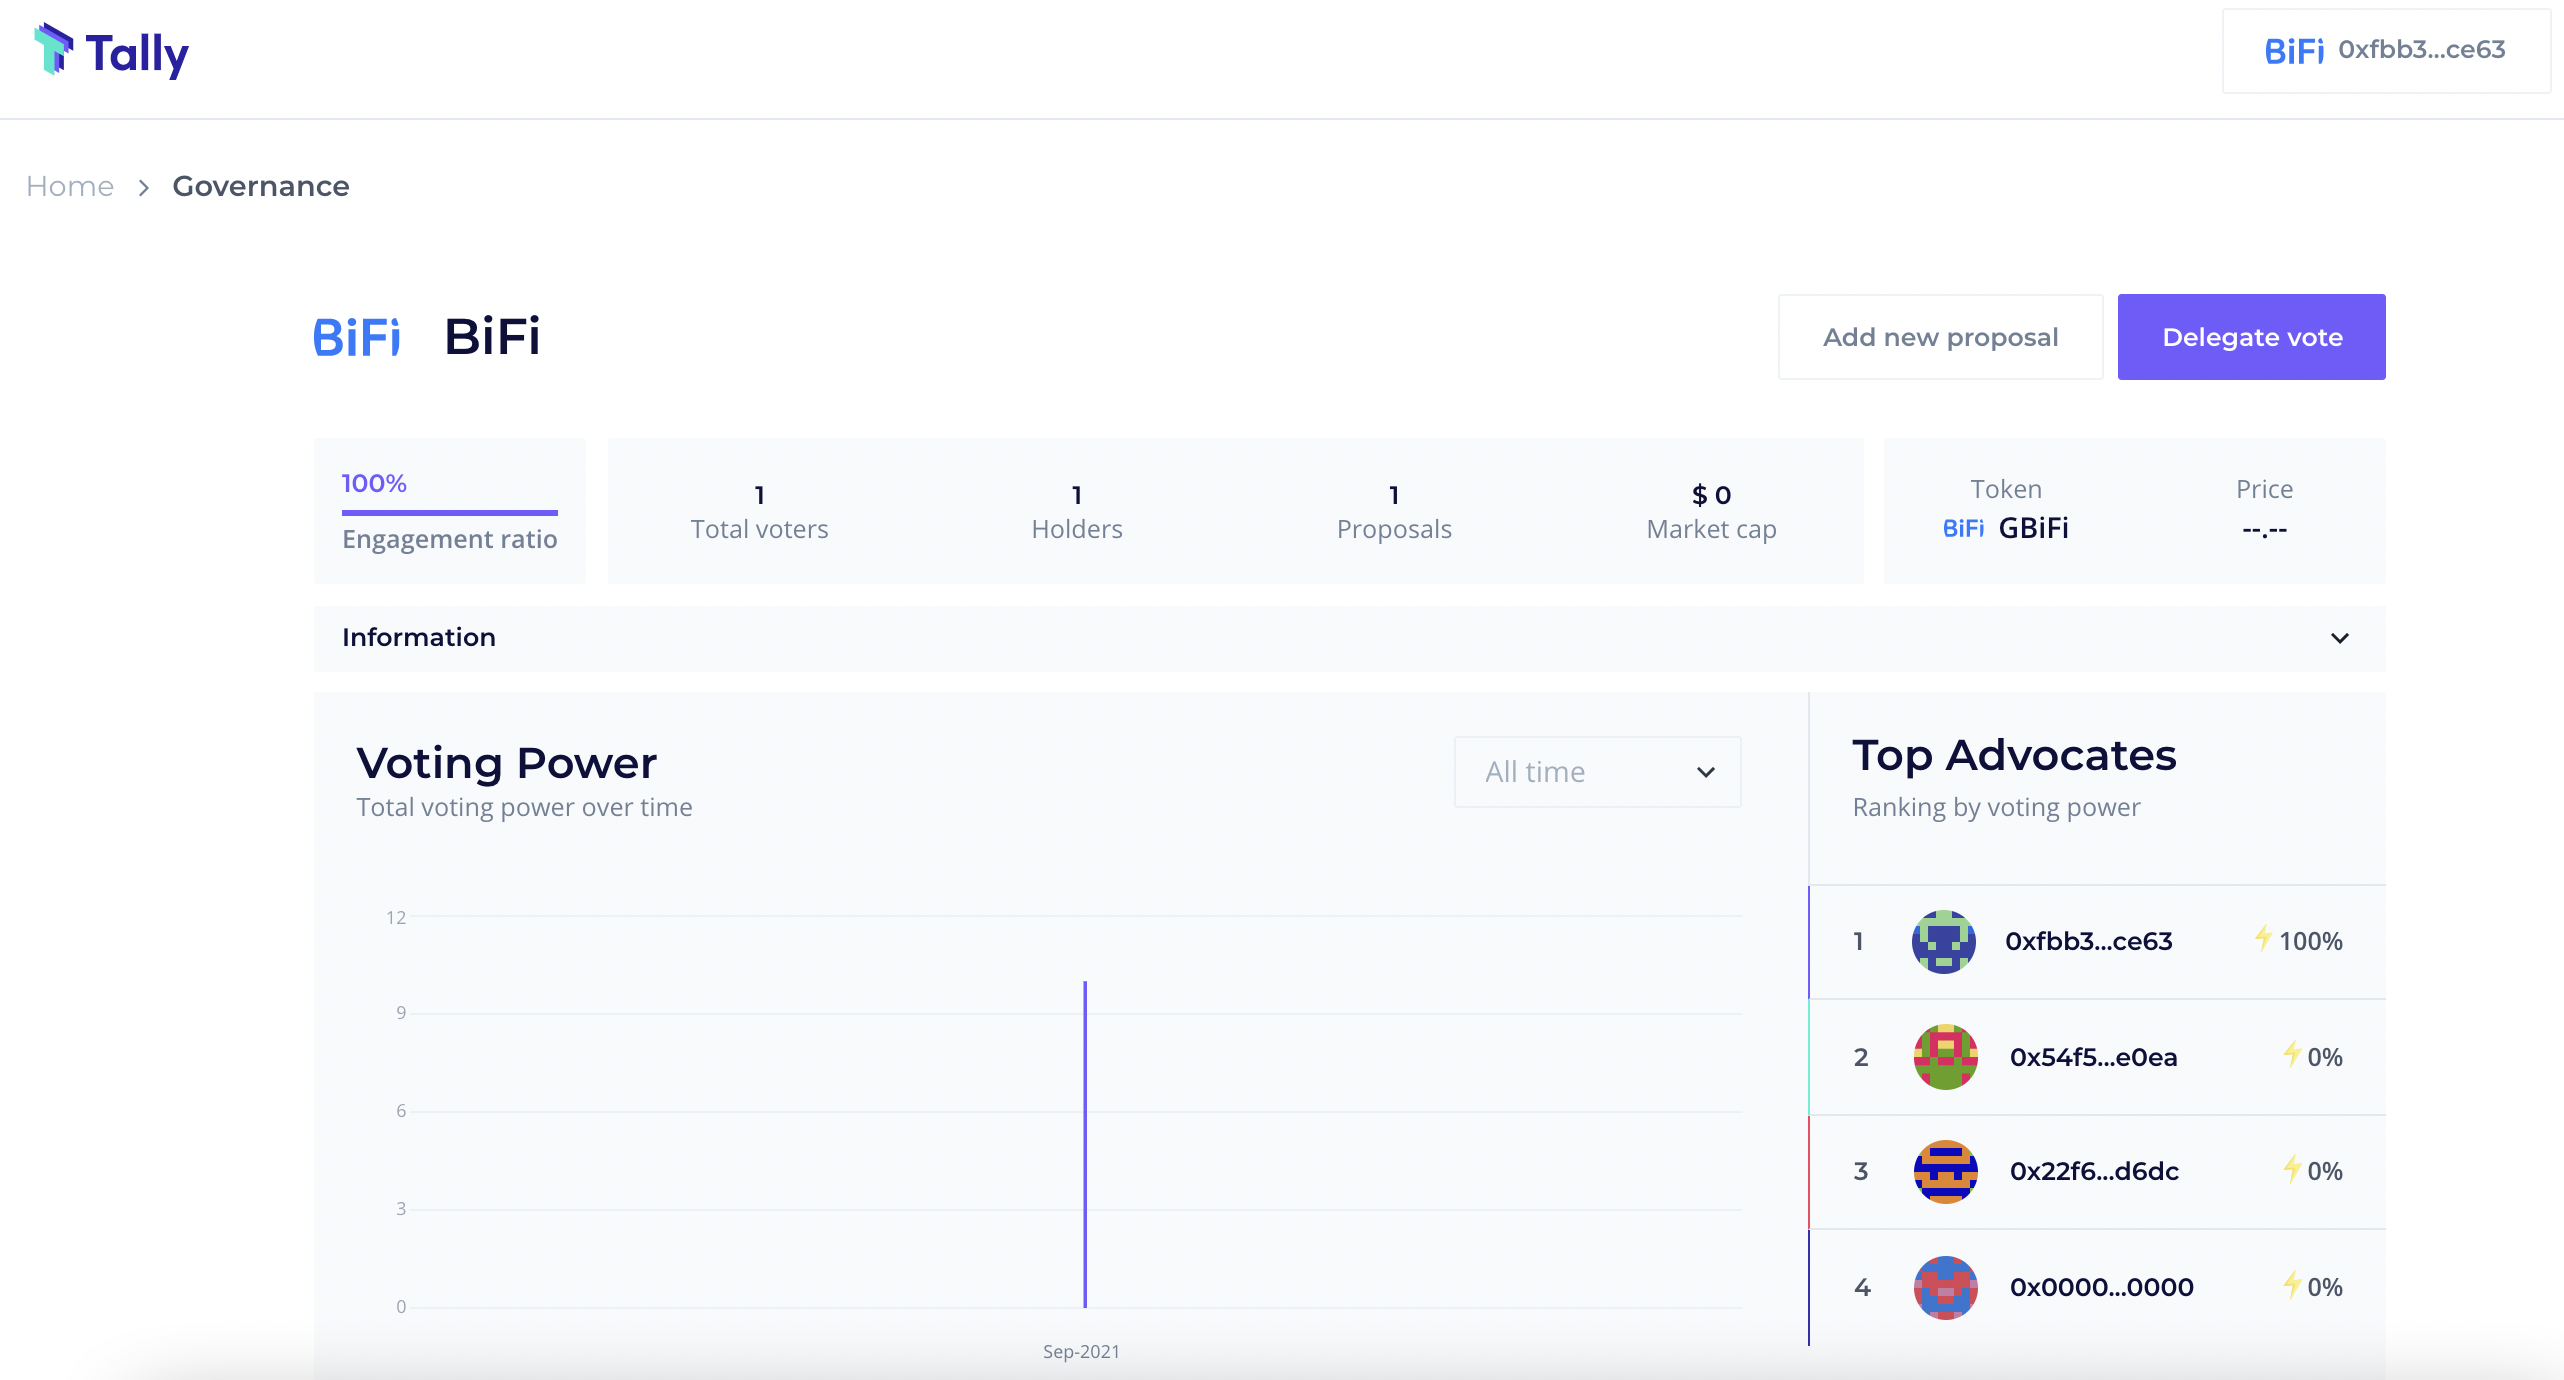Click the BiFi logo in the wallet button
Screen dimensions: 2564x1380
coord(2294,51)
